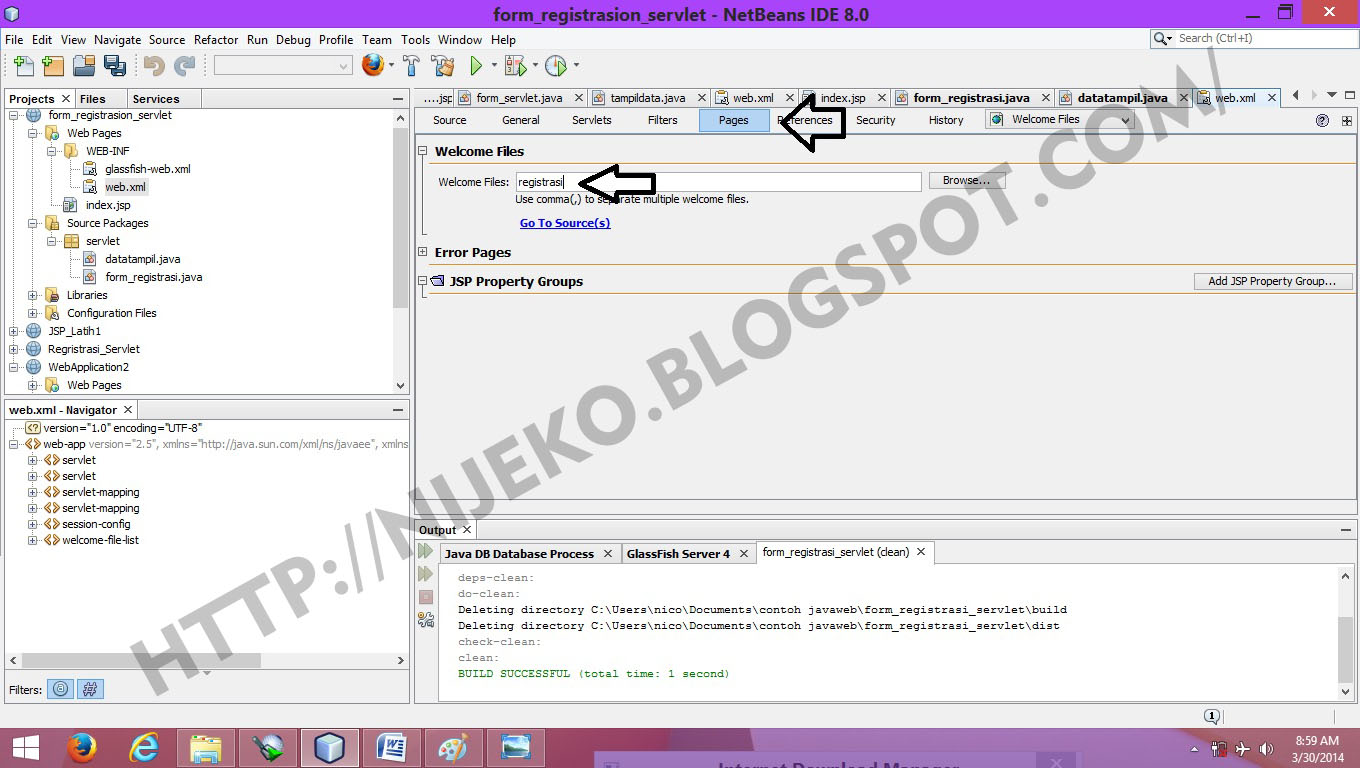This screenshot has height=768, width=1360.
Task: Close the Java DB Database Process tab
Action: [x=607, y=553]
